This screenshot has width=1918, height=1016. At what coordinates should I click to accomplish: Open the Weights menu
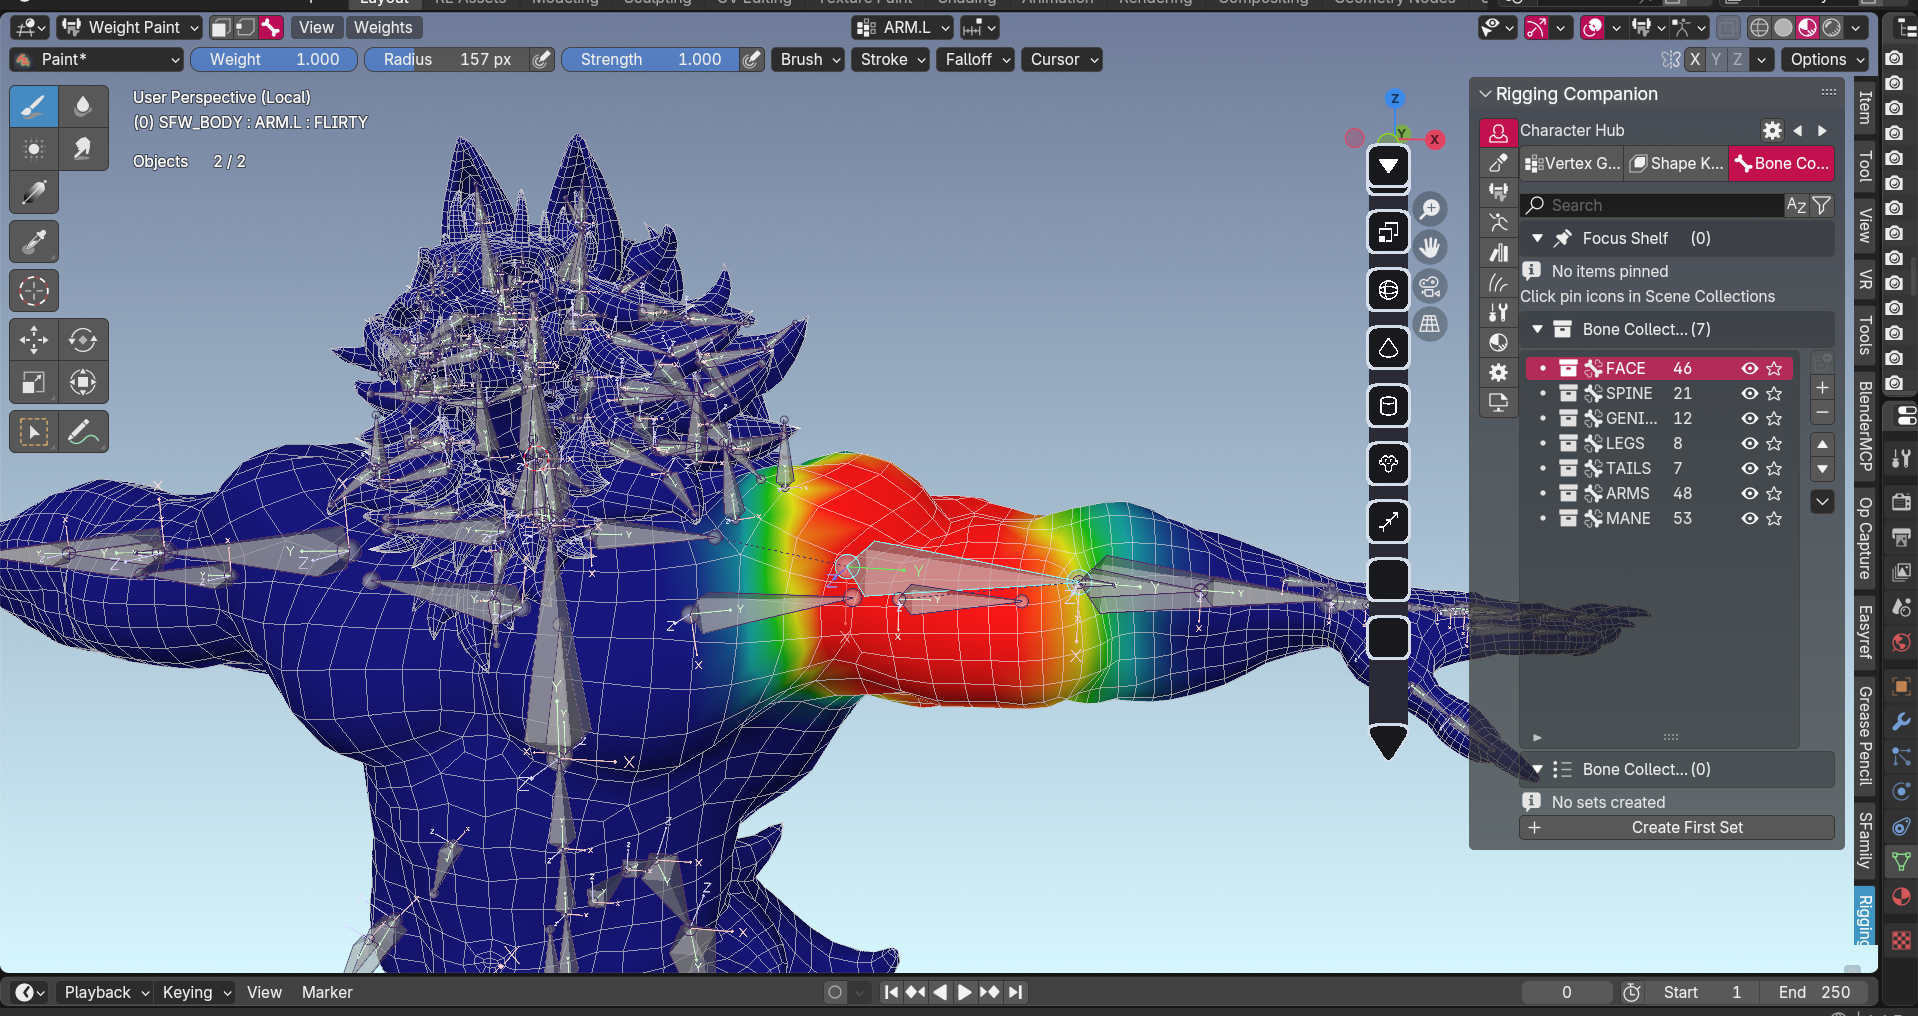pyautogui.click(x=382, y=28)
